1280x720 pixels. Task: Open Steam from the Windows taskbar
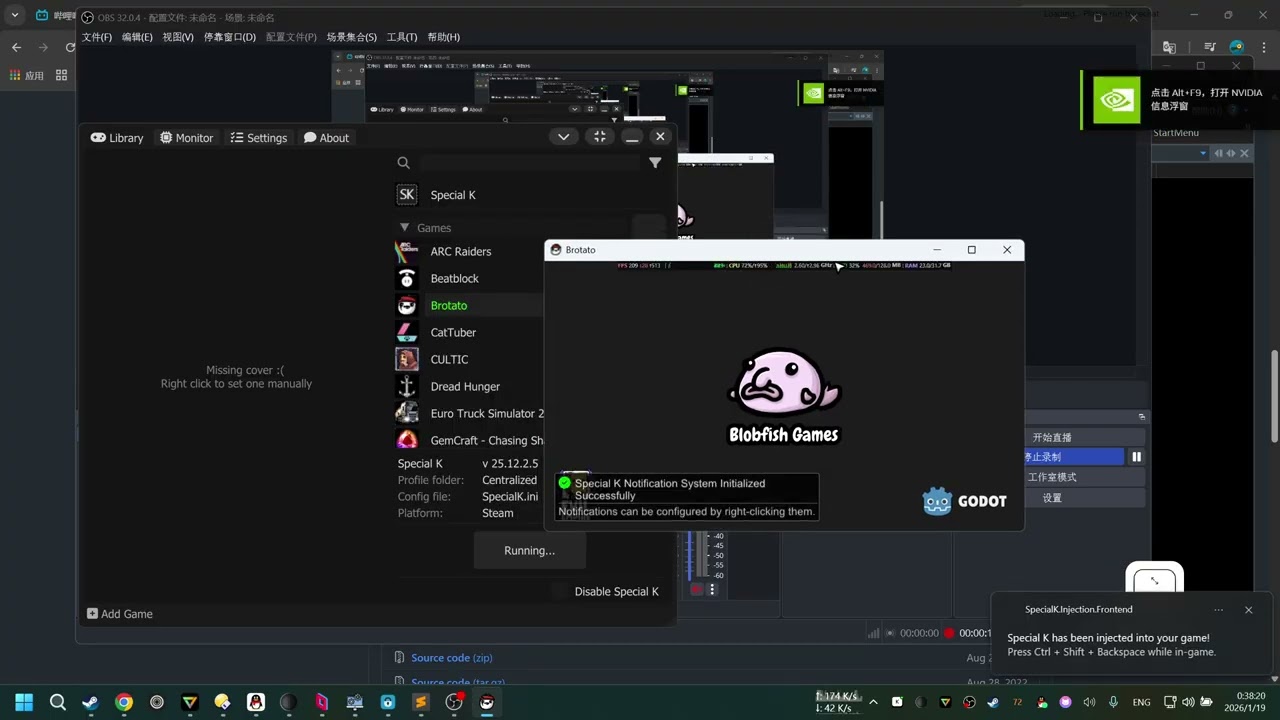click(x=90, y=702)
